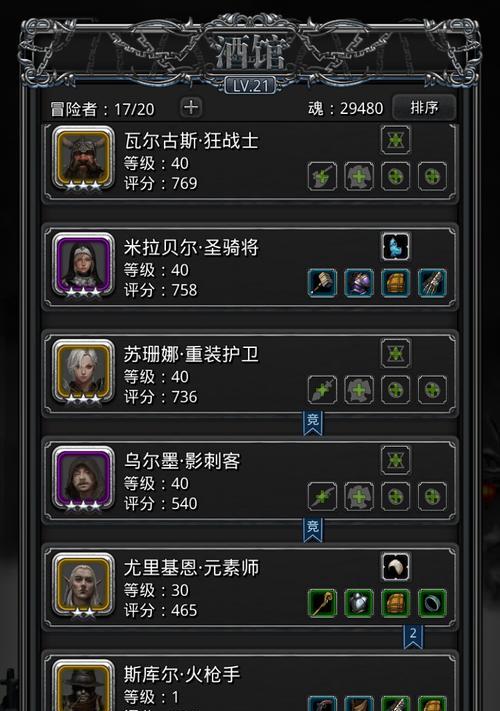Open the 排序 sort button
500x711 pixels.
[x=424, y=107]
